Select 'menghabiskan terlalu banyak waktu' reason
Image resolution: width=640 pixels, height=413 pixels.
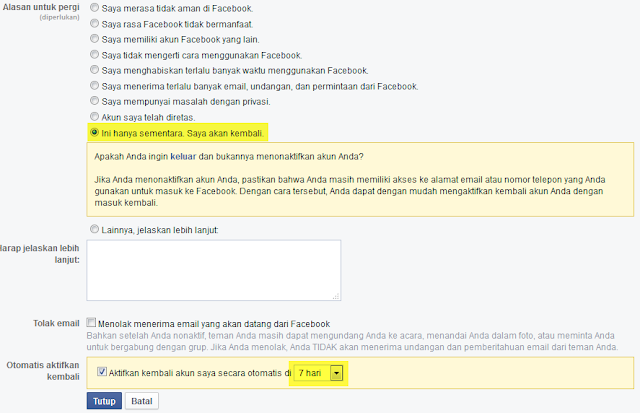tap(94, 69)
